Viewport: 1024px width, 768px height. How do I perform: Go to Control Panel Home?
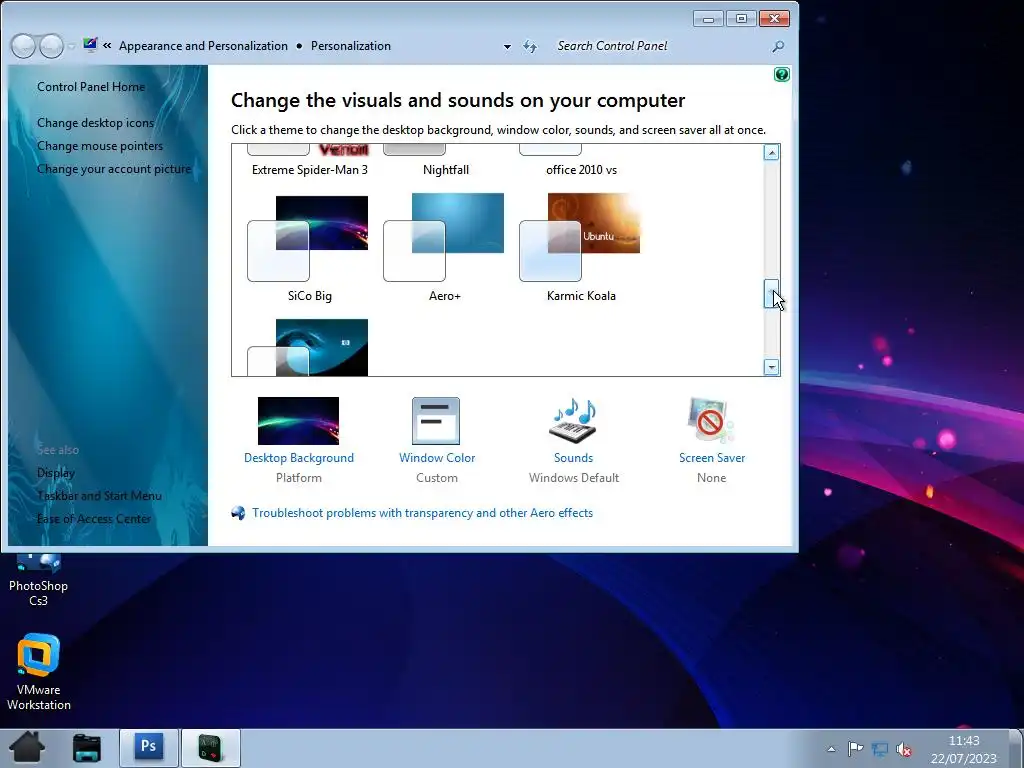(x=91, y=87)
